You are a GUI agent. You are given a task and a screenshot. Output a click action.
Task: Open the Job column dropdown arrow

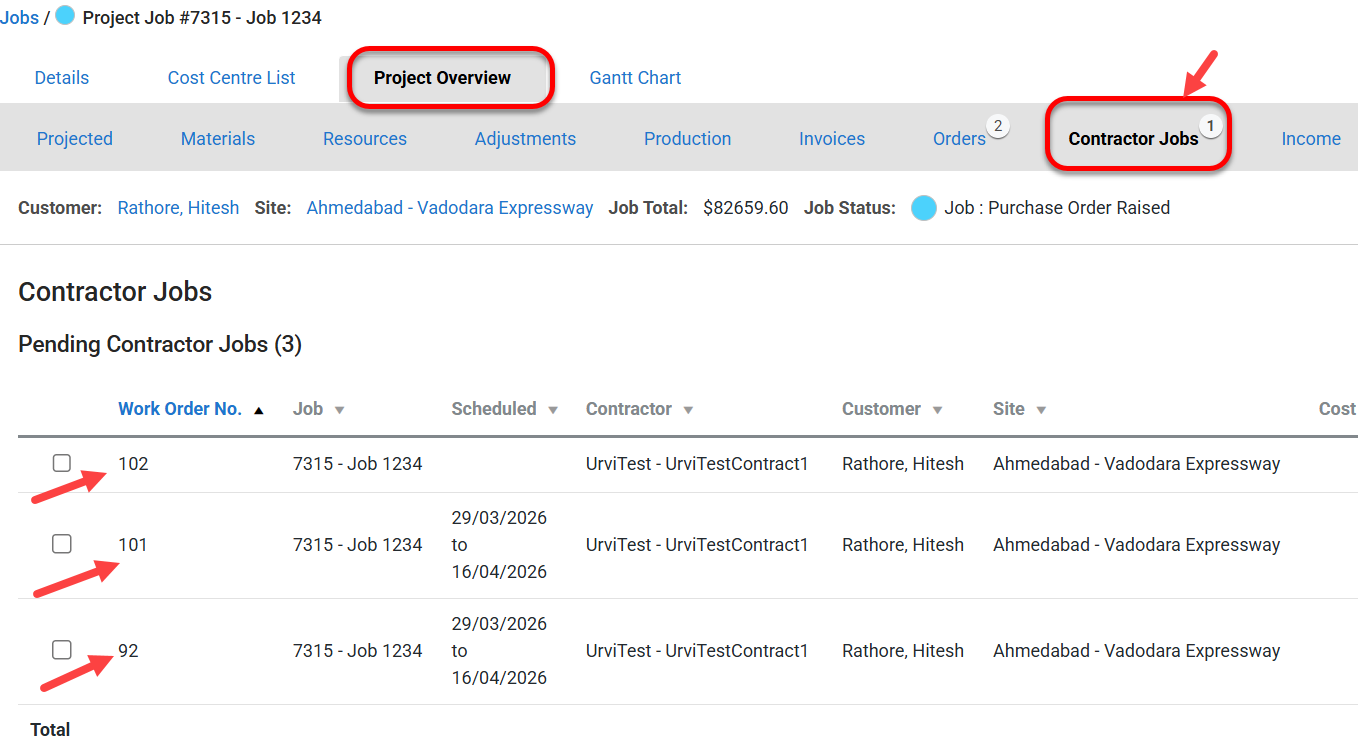click(x=339, y=410)
